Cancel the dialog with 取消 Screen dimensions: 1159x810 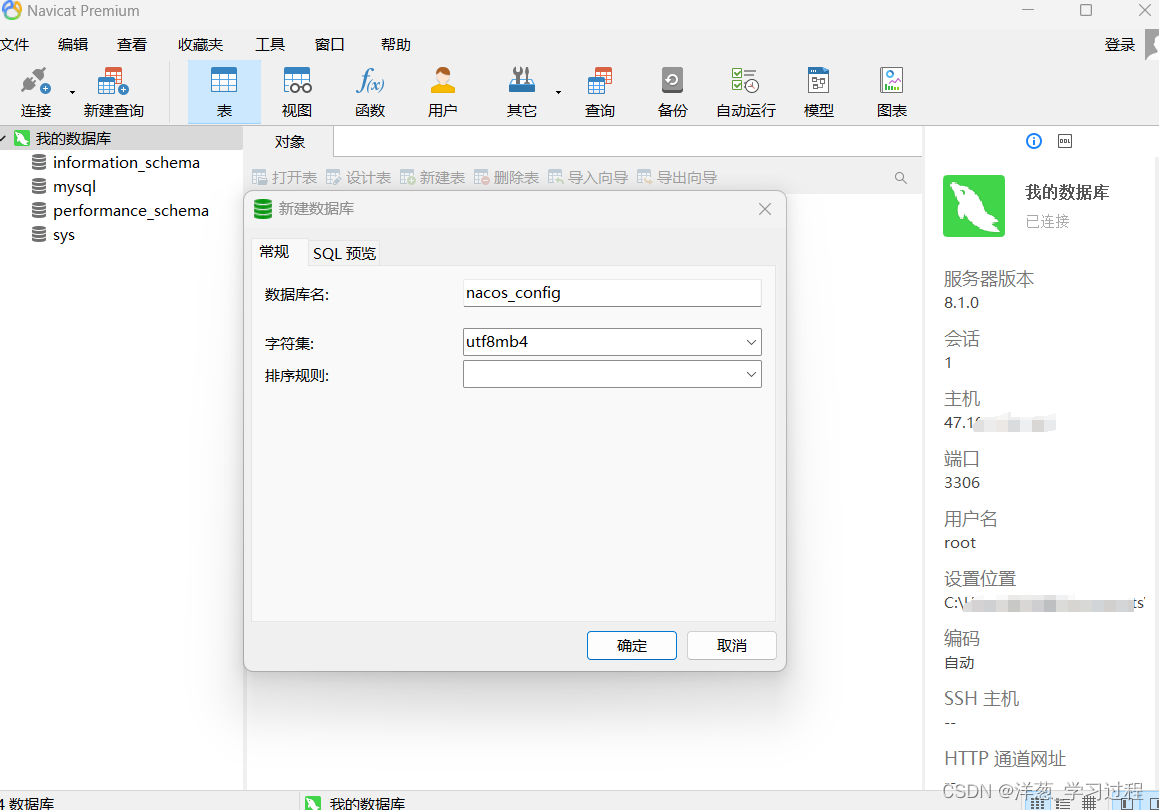coord(731,645)
